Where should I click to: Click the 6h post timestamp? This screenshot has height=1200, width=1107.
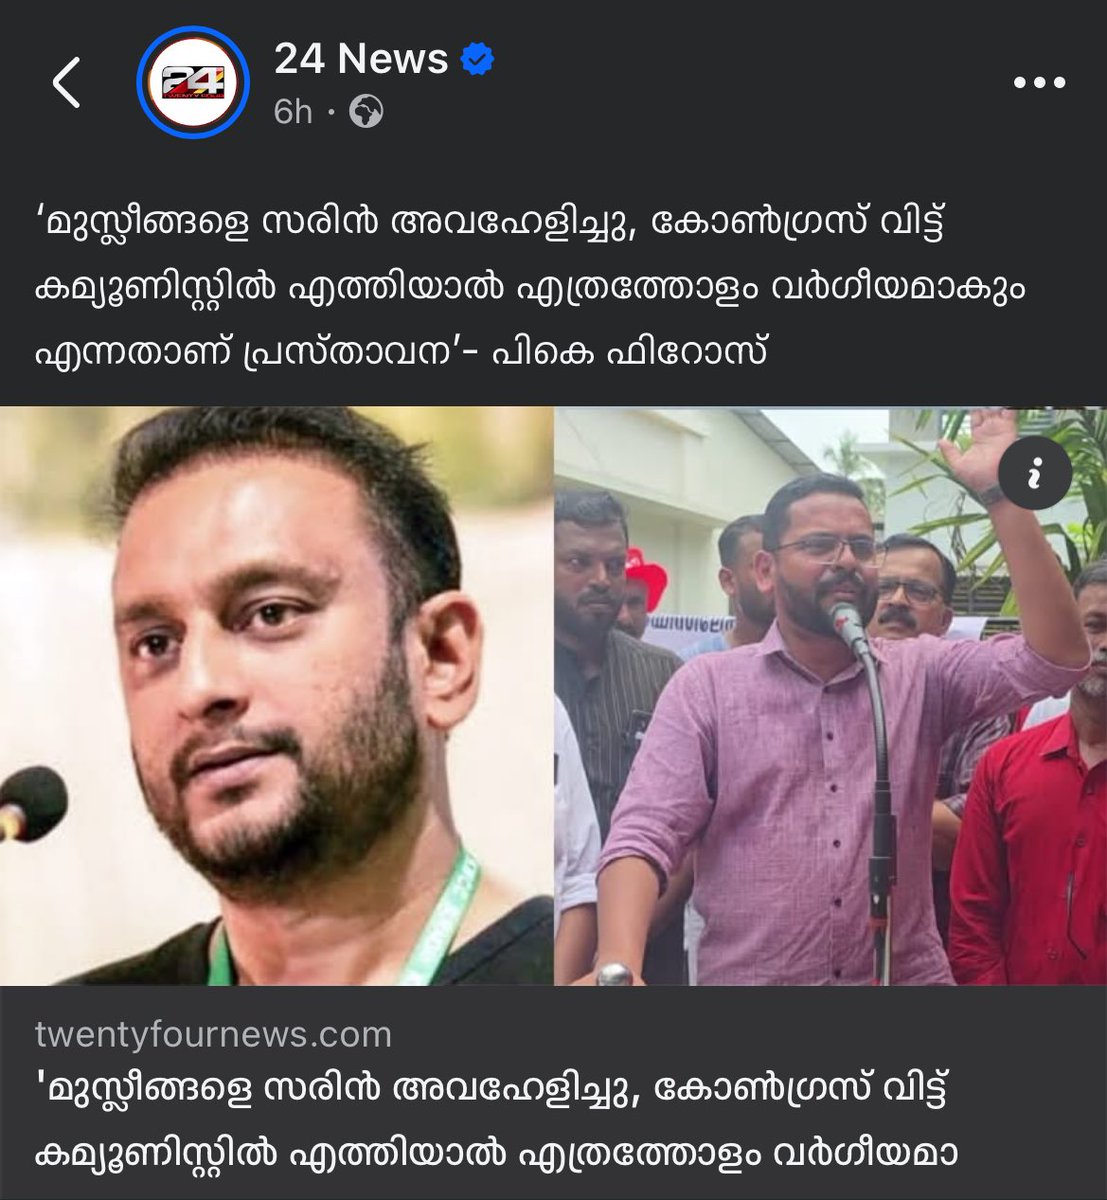pyautogui.click(x=293, y=113)
